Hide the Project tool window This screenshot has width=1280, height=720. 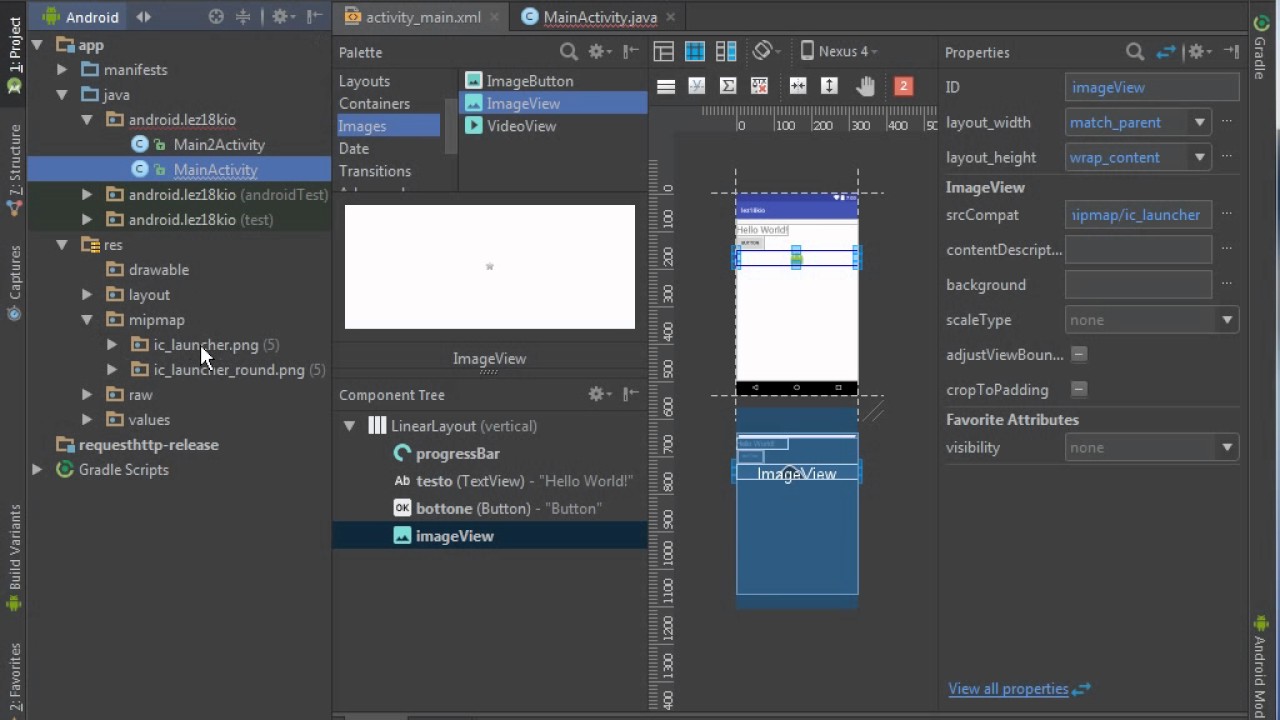pyautogui.click(x=314, y=17)
